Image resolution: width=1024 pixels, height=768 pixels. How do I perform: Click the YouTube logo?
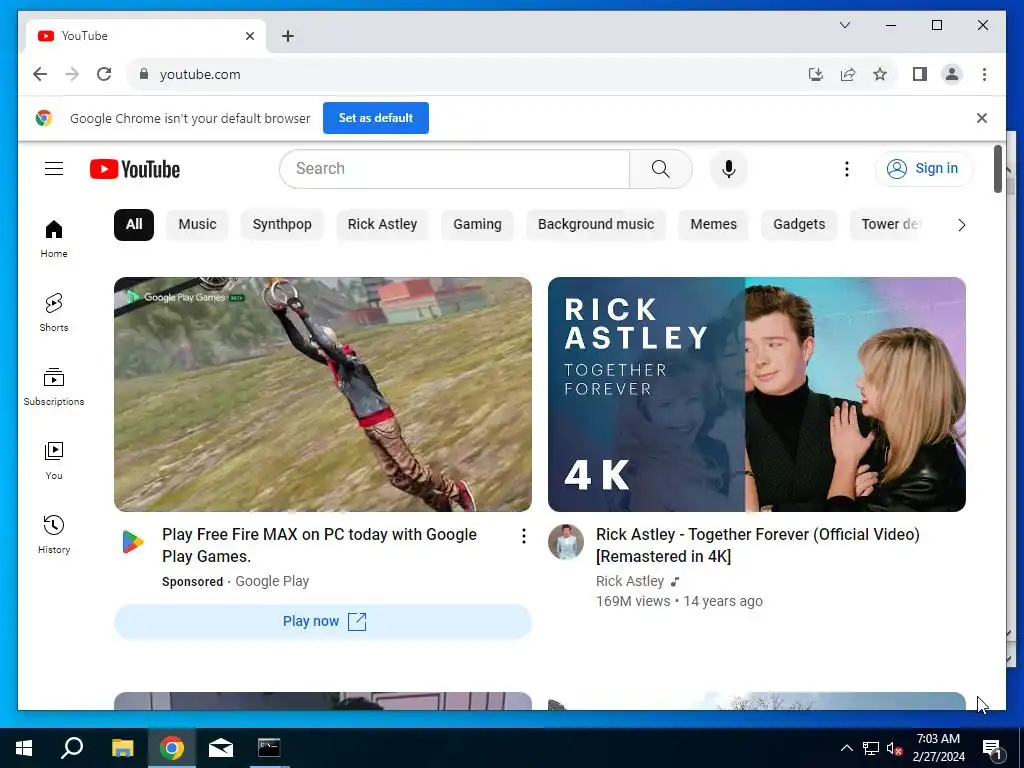coord(135,169)
